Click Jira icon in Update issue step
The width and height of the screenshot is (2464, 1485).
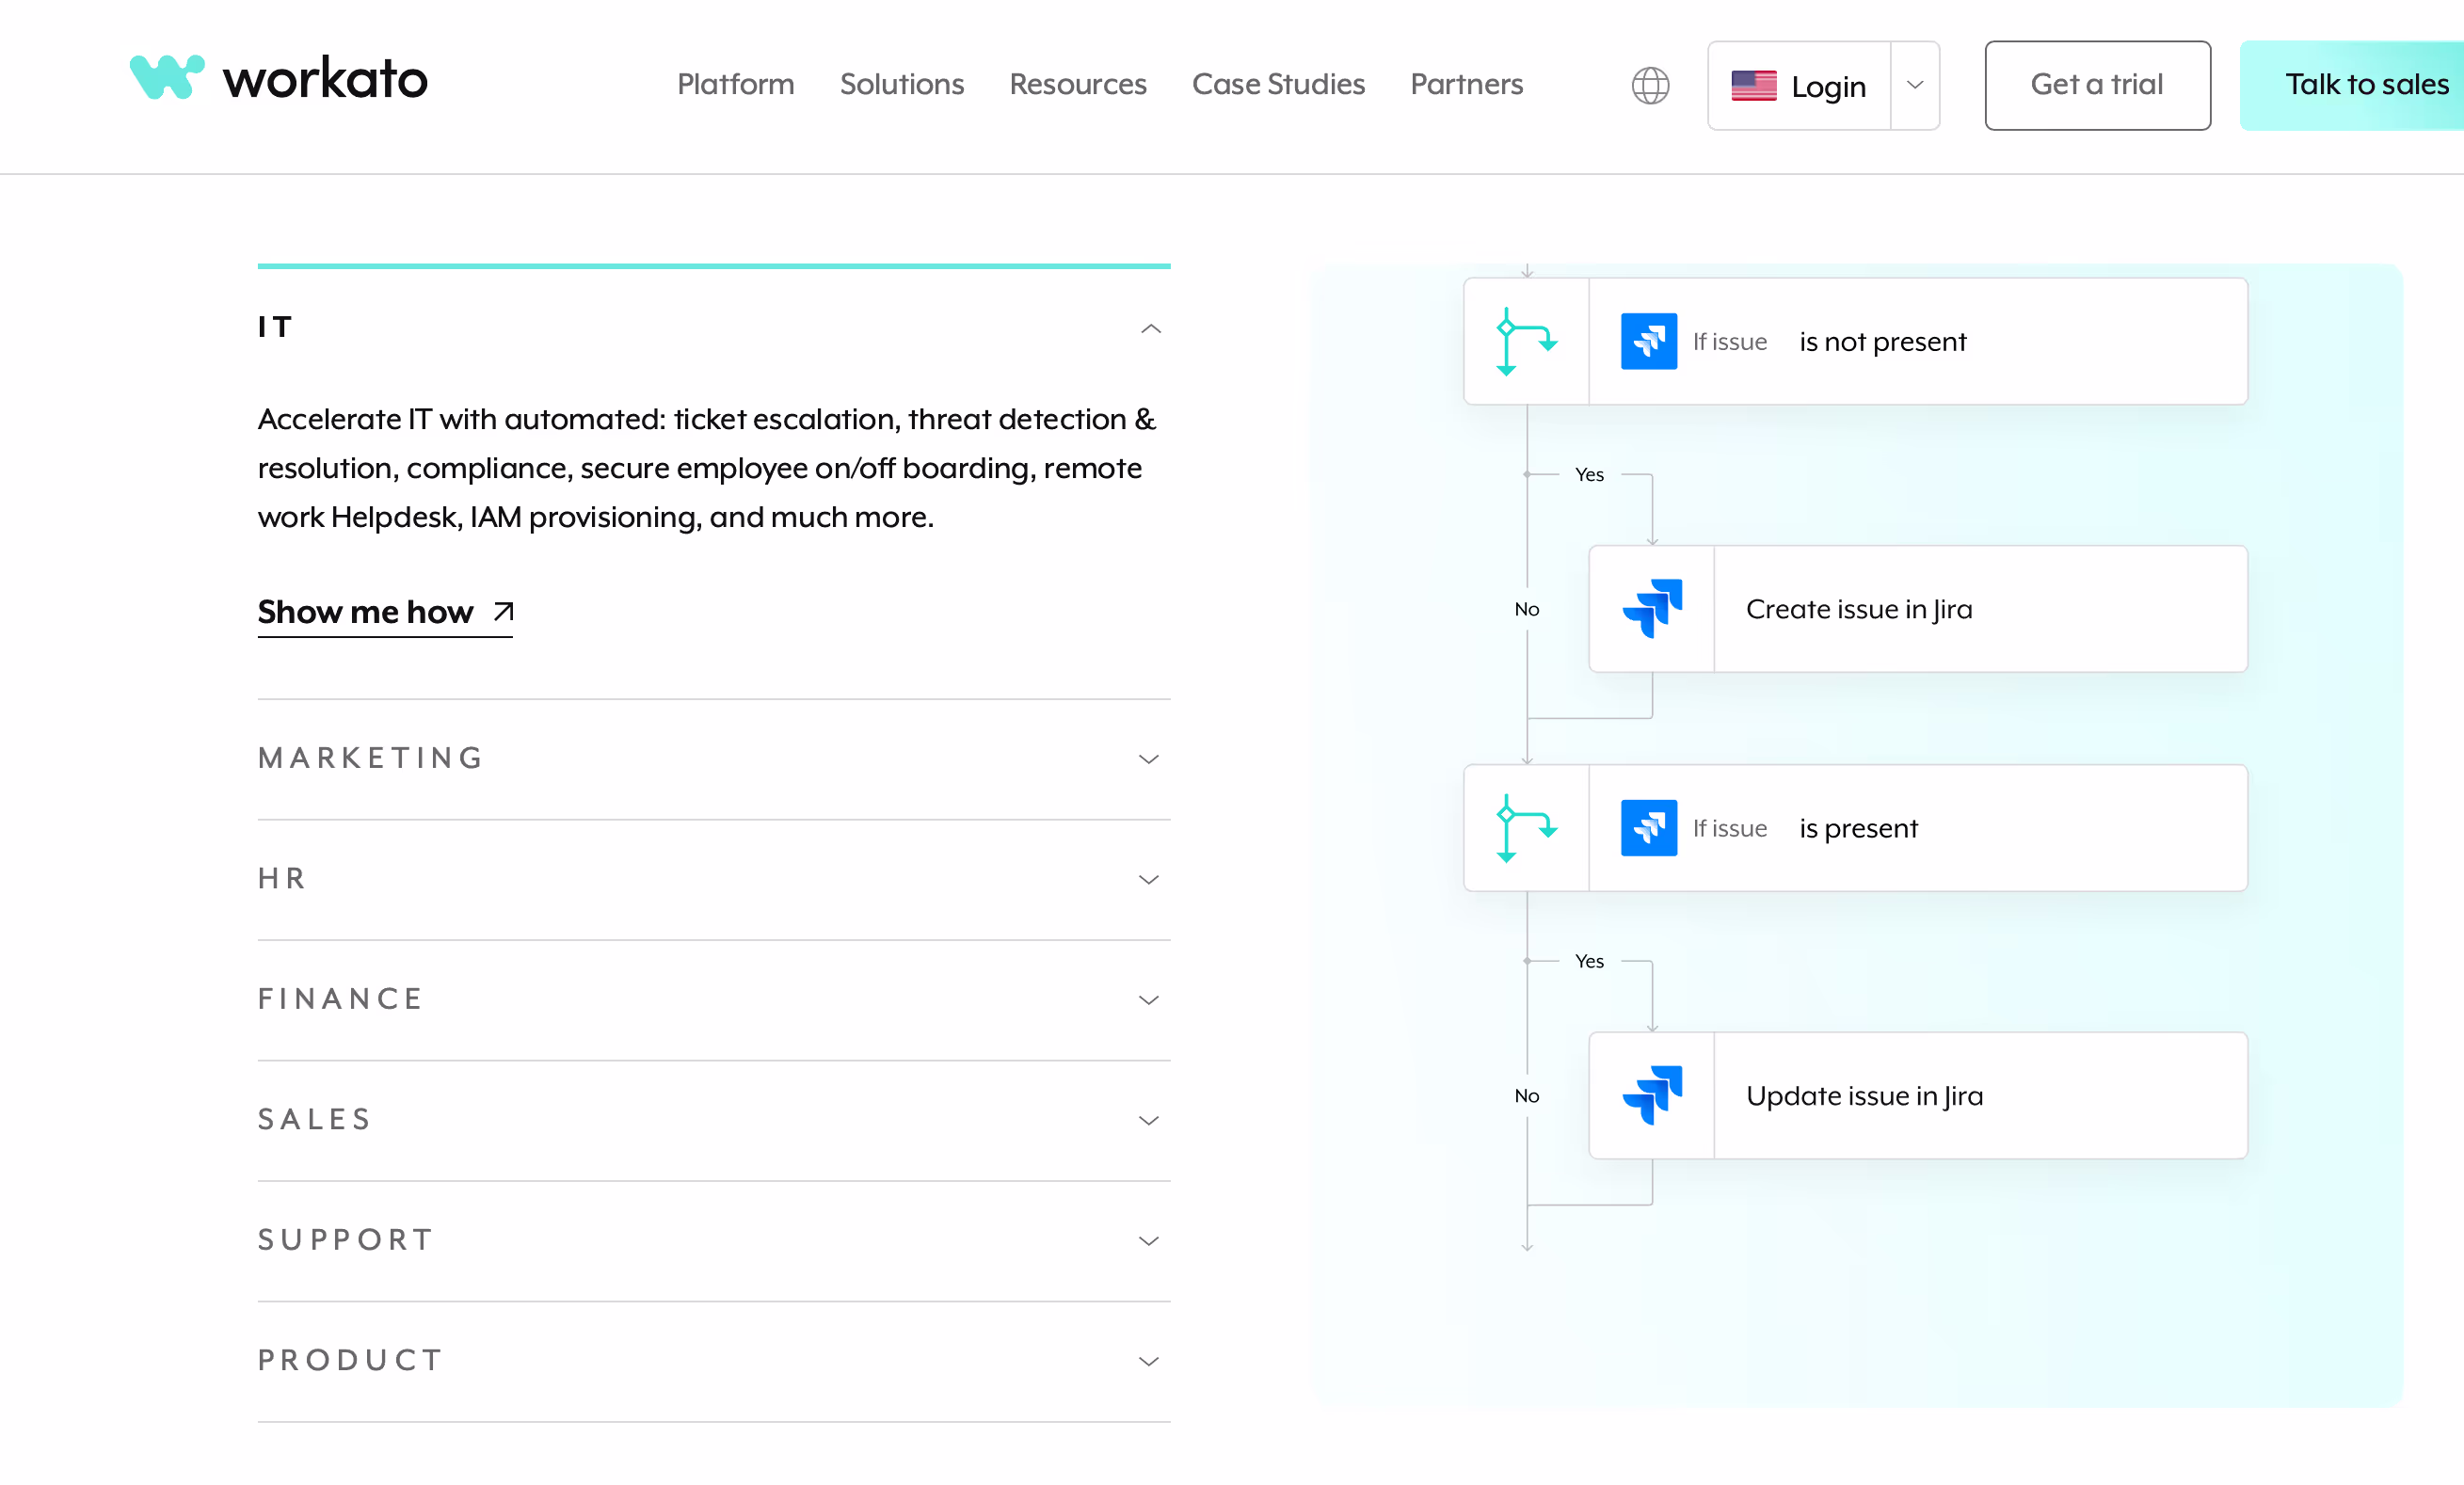pyautogui.click(x=1652, y=1095)
